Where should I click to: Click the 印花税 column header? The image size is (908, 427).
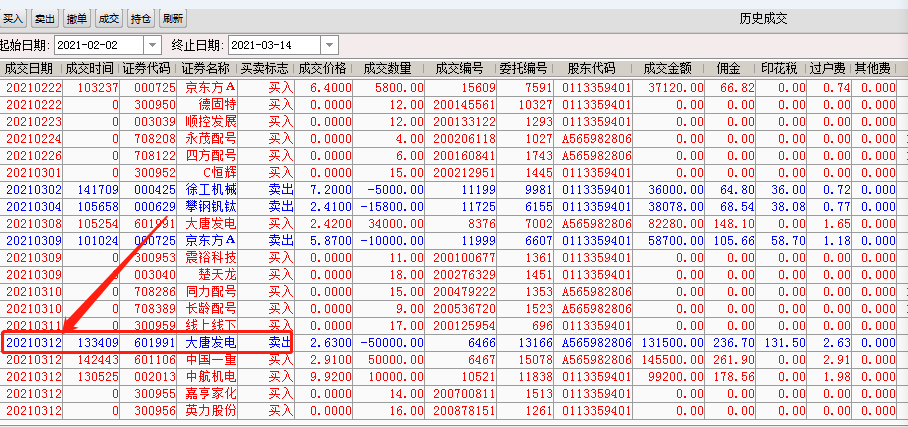click(785, 69)
